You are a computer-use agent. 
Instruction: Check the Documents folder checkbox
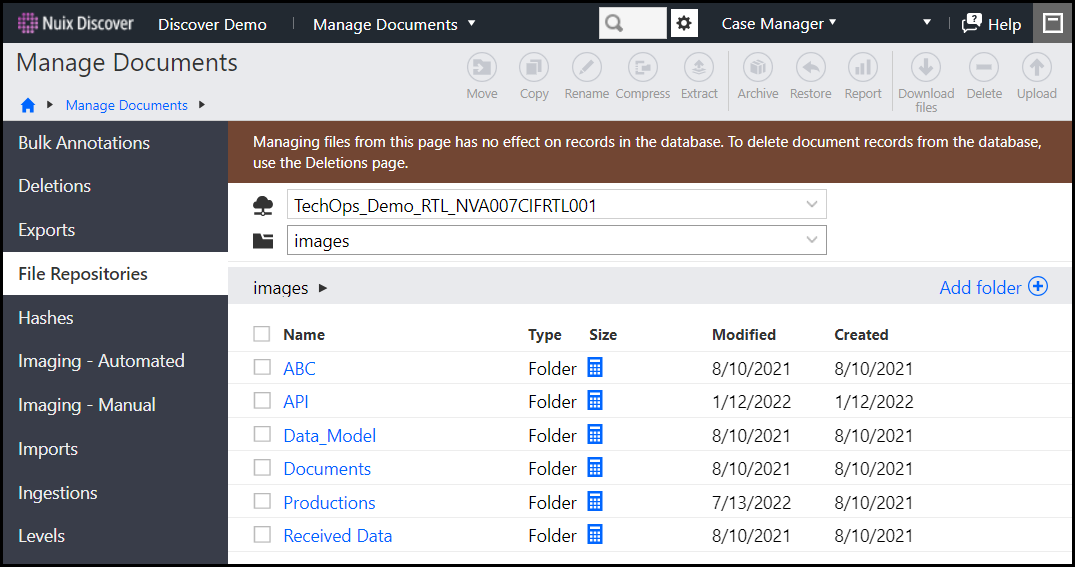coord(262,468)
